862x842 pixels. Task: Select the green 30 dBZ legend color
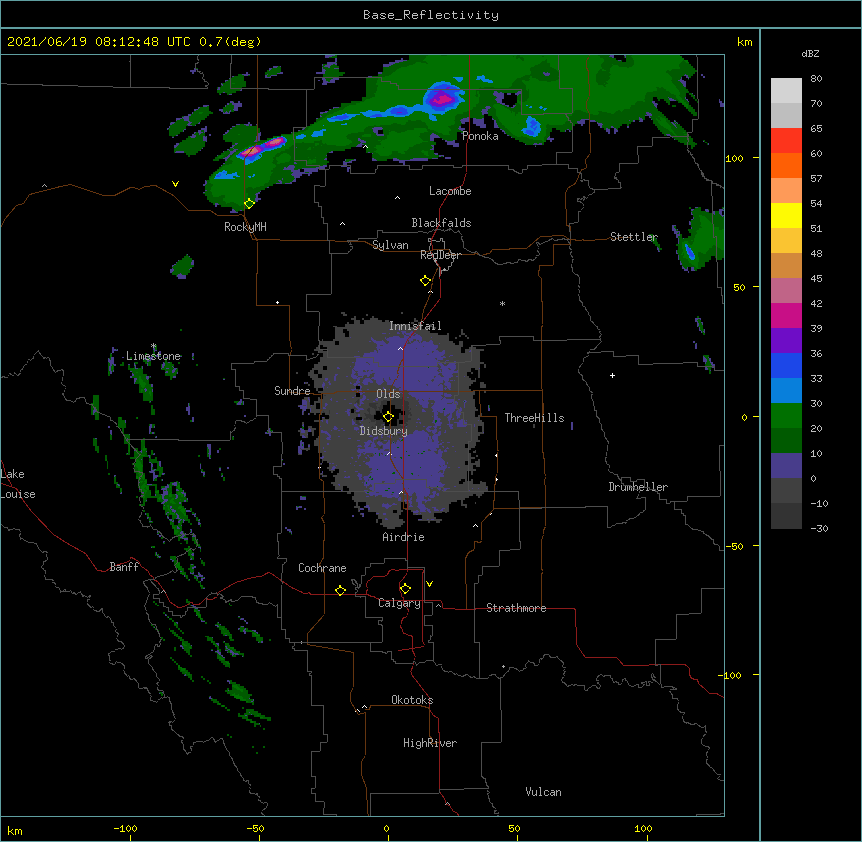click(786, 416)
